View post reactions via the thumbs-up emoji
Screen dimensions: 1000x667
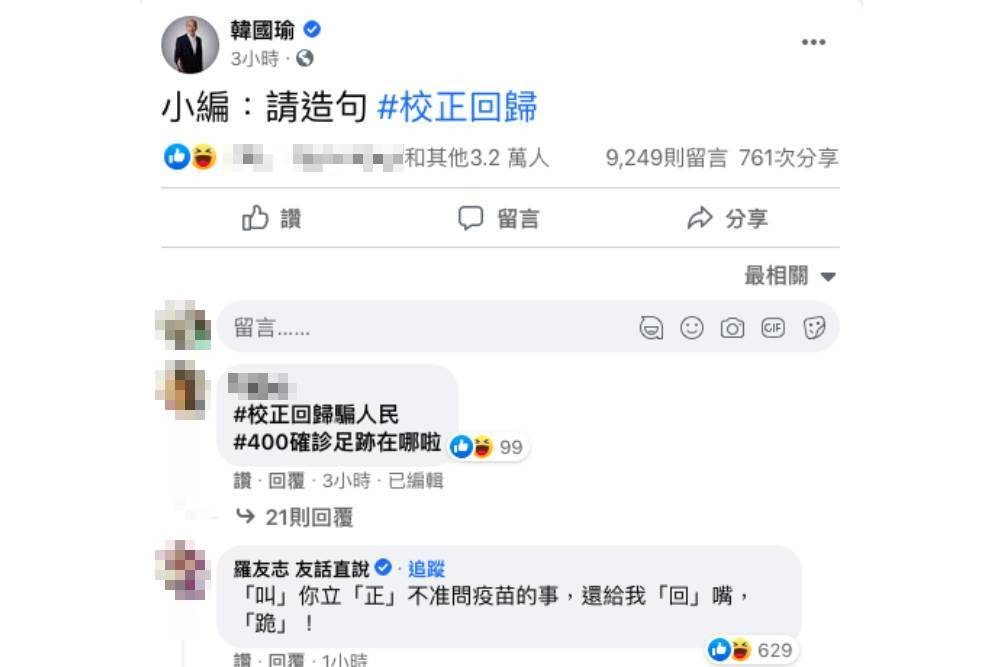point(177,157)
